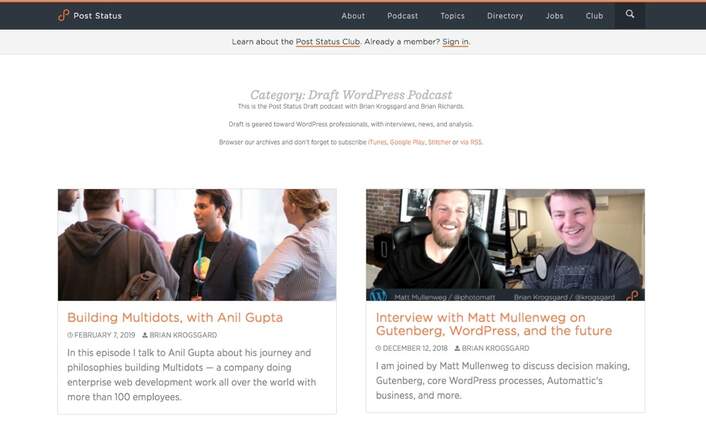The image size is (706, 432).
Task: Click the author icon beside Brian Krogsgard on Multidots post
Action: pos(145,335)
